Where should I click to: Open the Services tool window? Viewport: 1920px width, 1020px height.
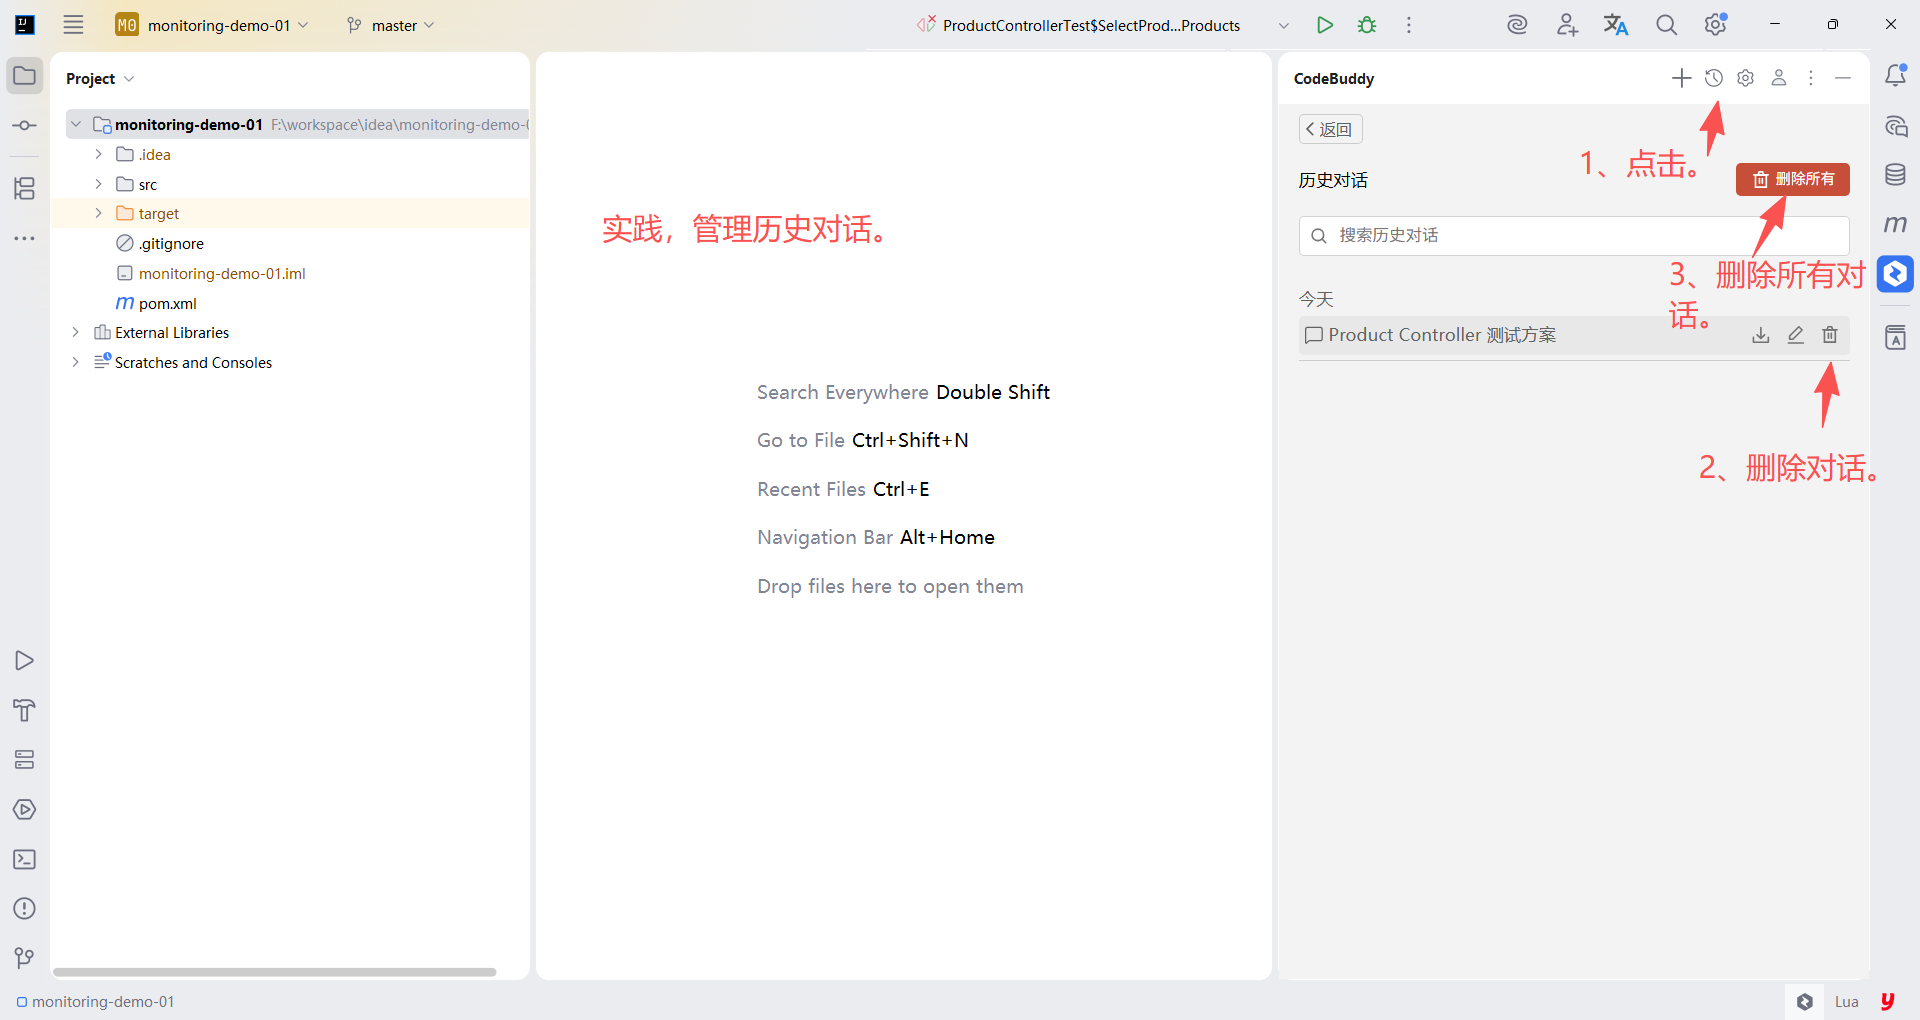(25, 760)
